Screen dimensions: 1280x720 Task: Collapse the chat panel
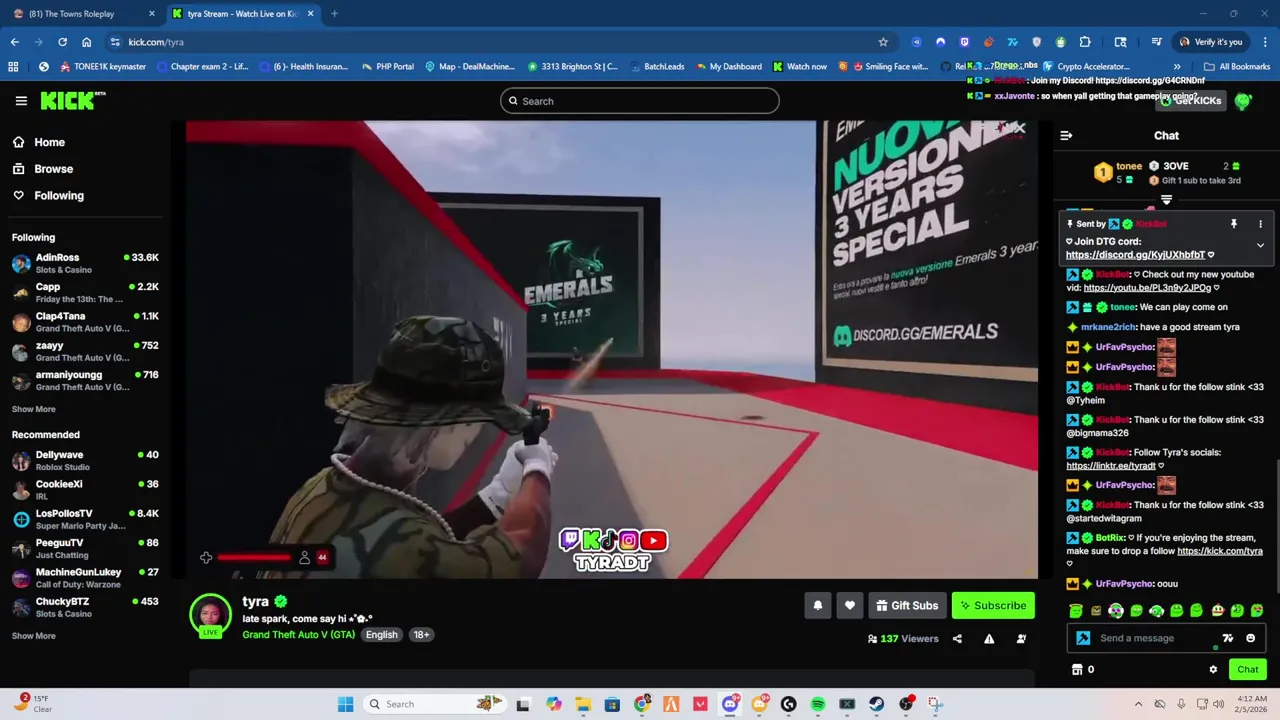click(x=1066, y=136)
